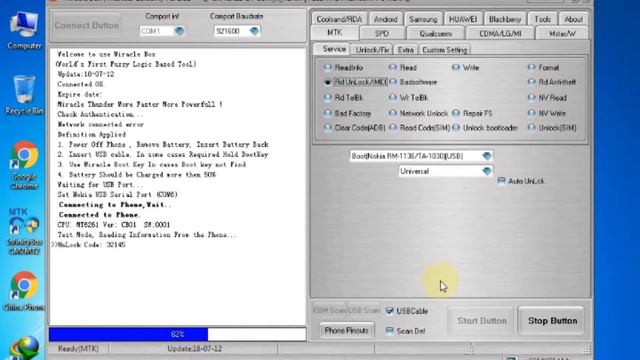
Task: Select the Bad Factory radio option
Action: pyautogui.click(x=328, y=113)
